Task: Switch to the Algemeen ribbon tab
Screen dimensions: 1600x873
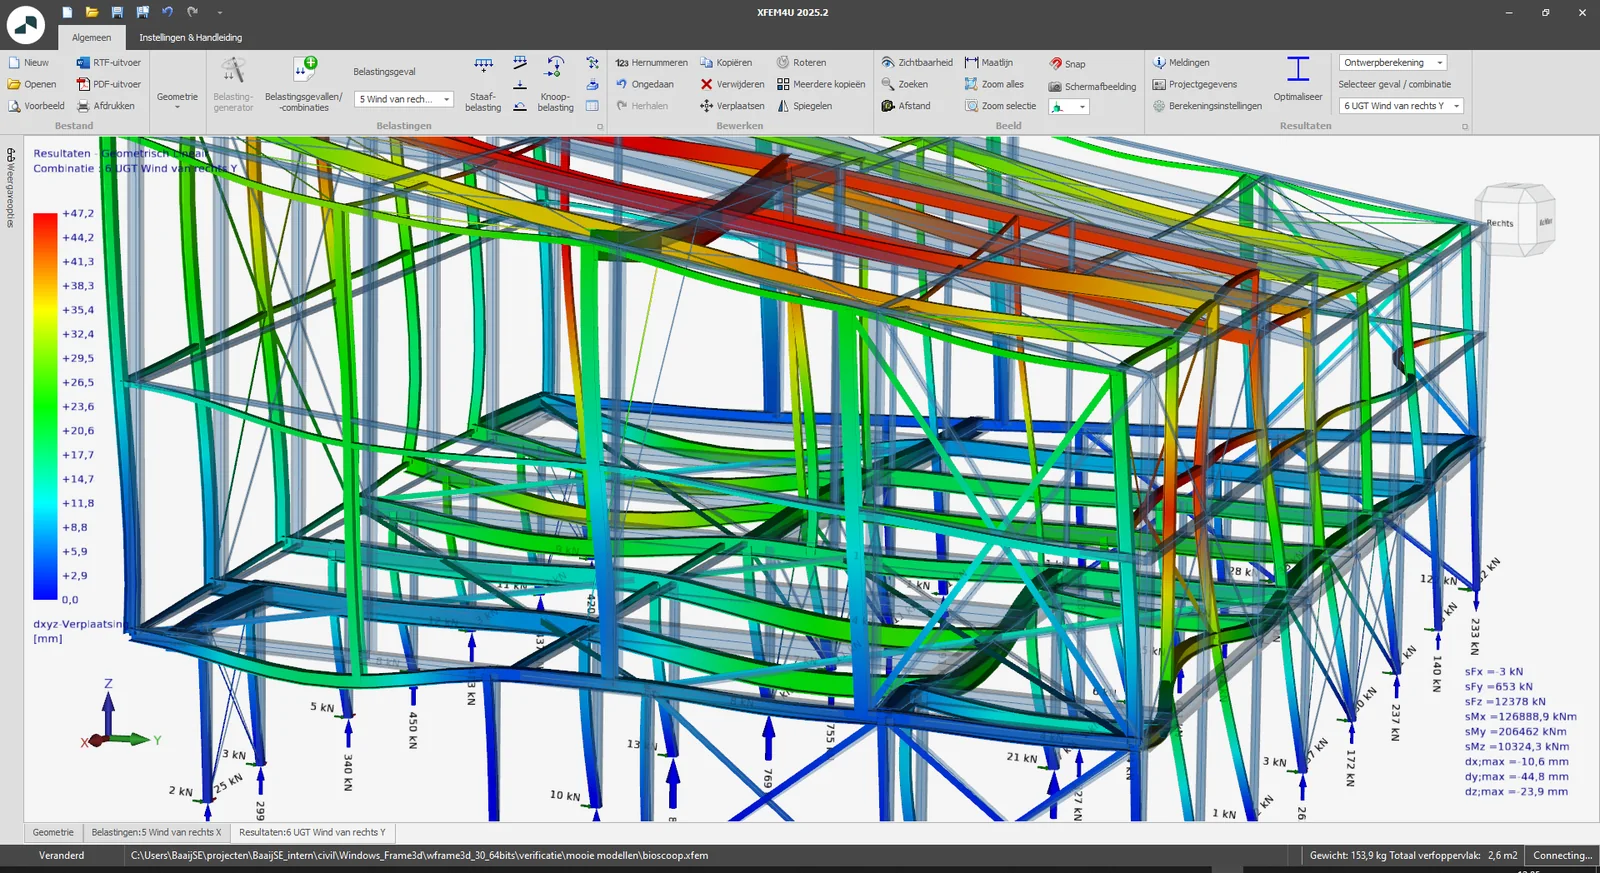Action: point(91,37)
